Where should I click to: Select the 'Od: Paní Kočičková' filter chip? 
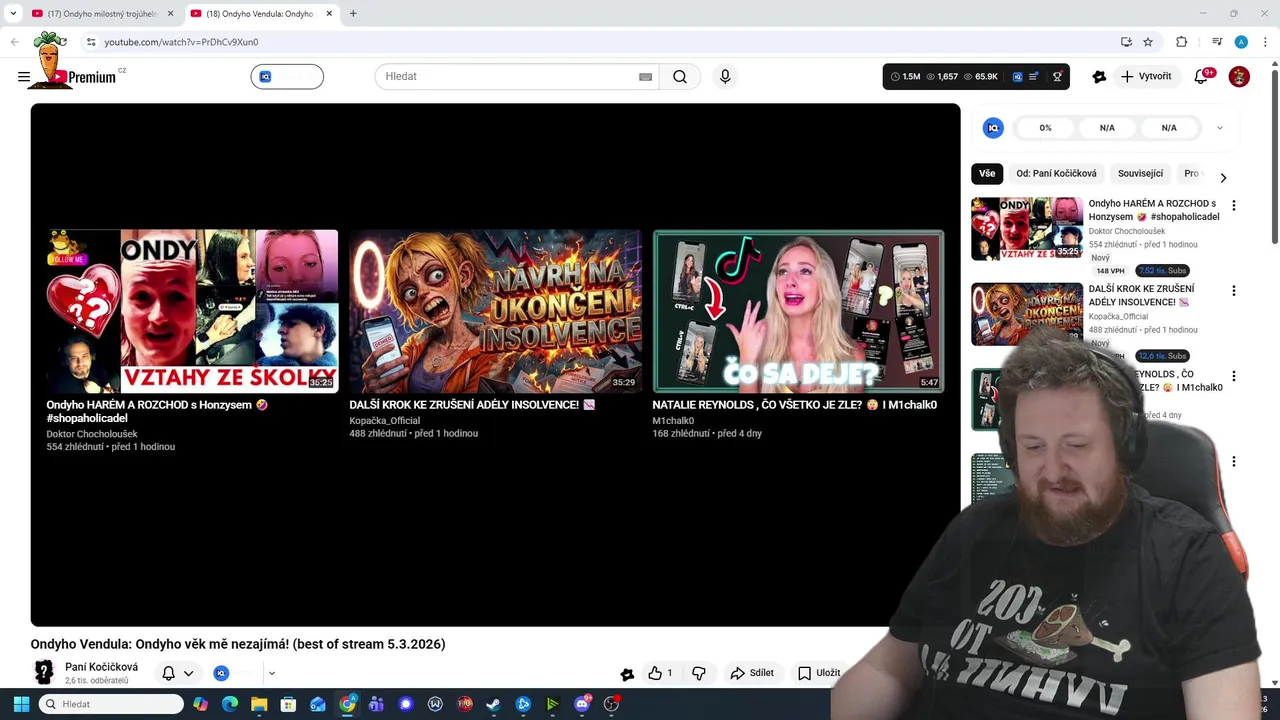[1056, 174]
